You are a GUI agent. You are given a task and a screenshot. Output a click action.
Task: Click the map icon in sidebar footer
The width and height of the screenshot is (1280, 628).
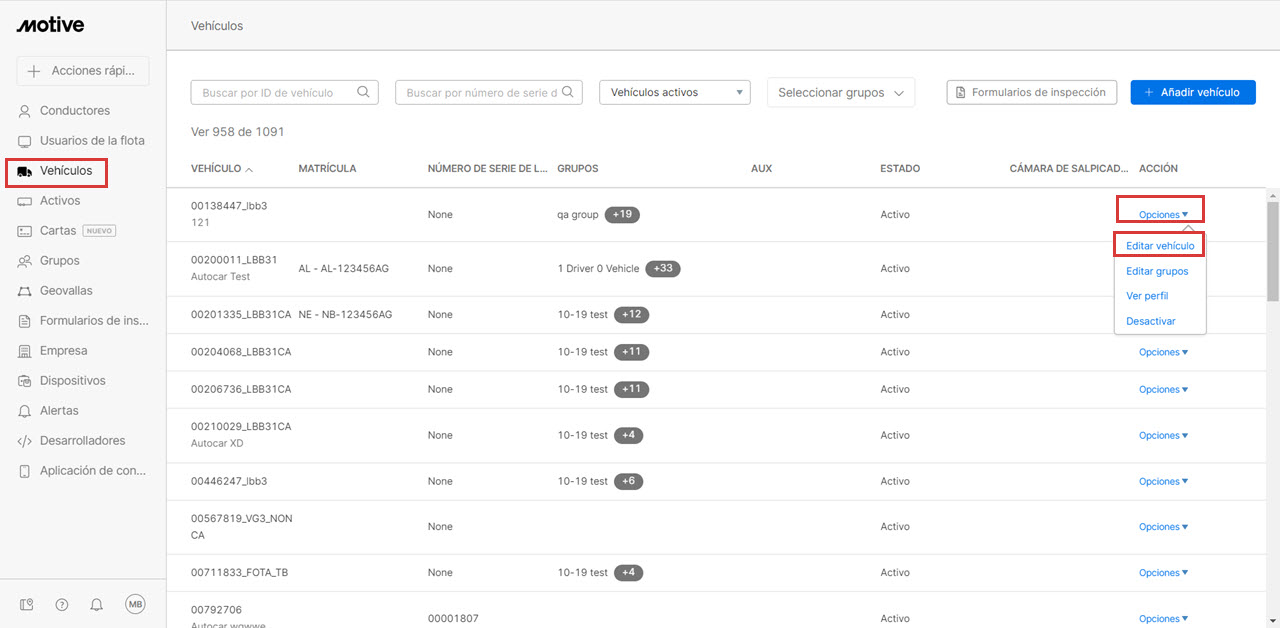point(27,604)
